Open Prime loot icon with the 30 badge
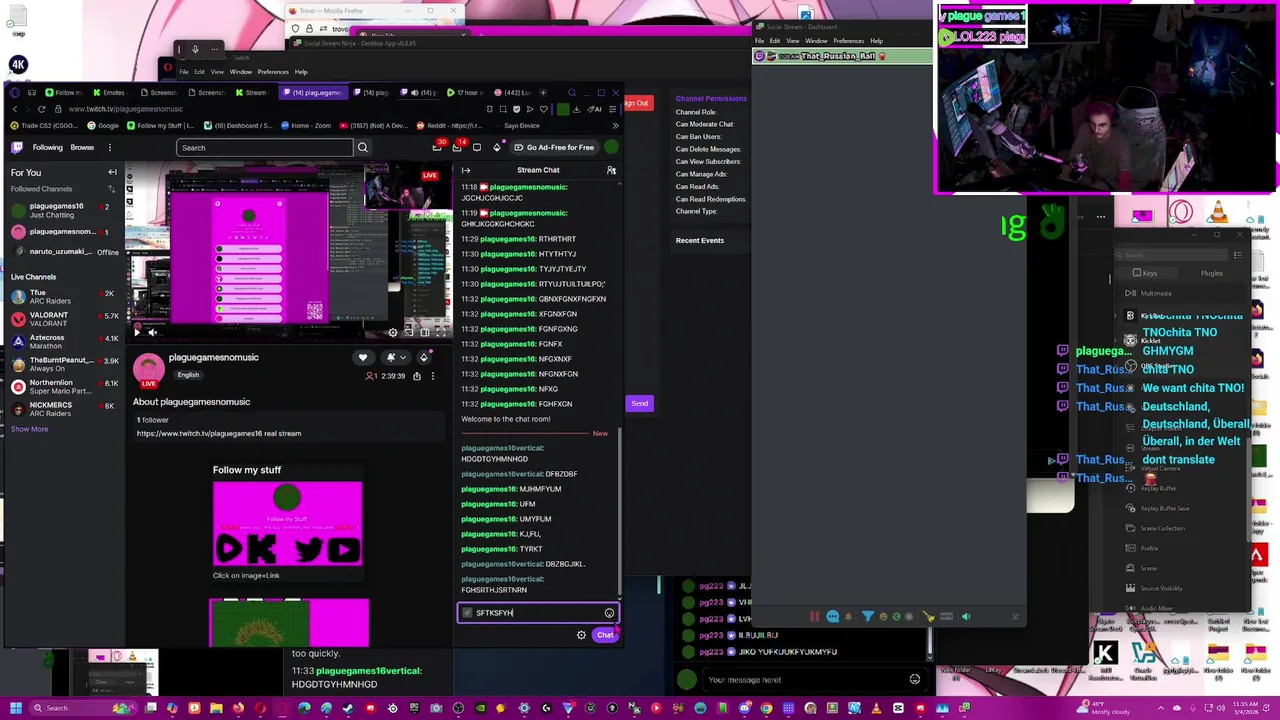 tap(437, 147)
